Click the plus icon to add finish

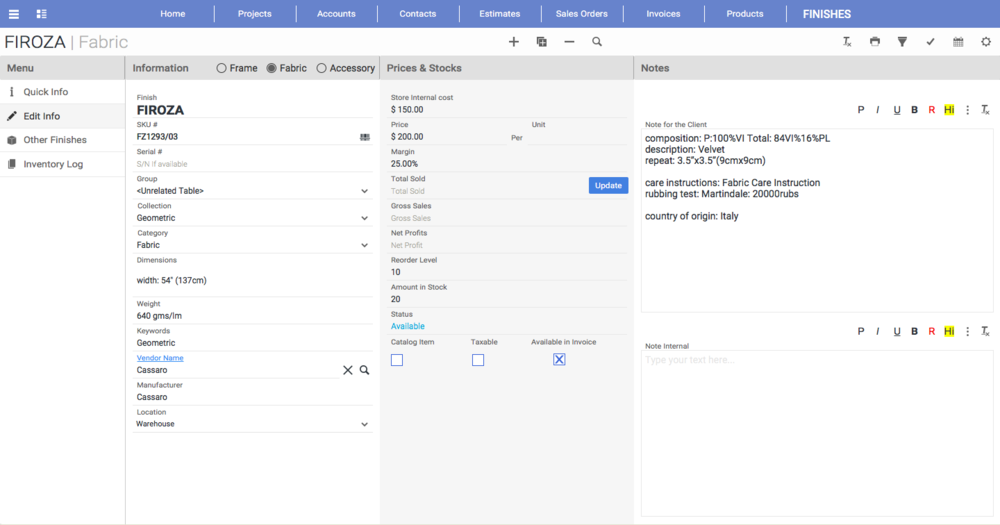click(514, 42)
